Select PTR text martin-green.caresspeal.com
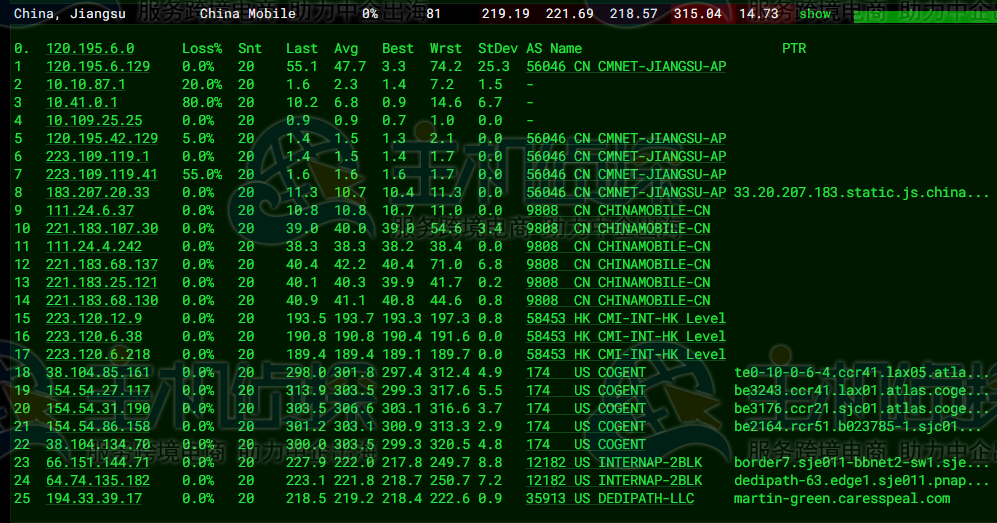997x523 pixels. (842, 498)
